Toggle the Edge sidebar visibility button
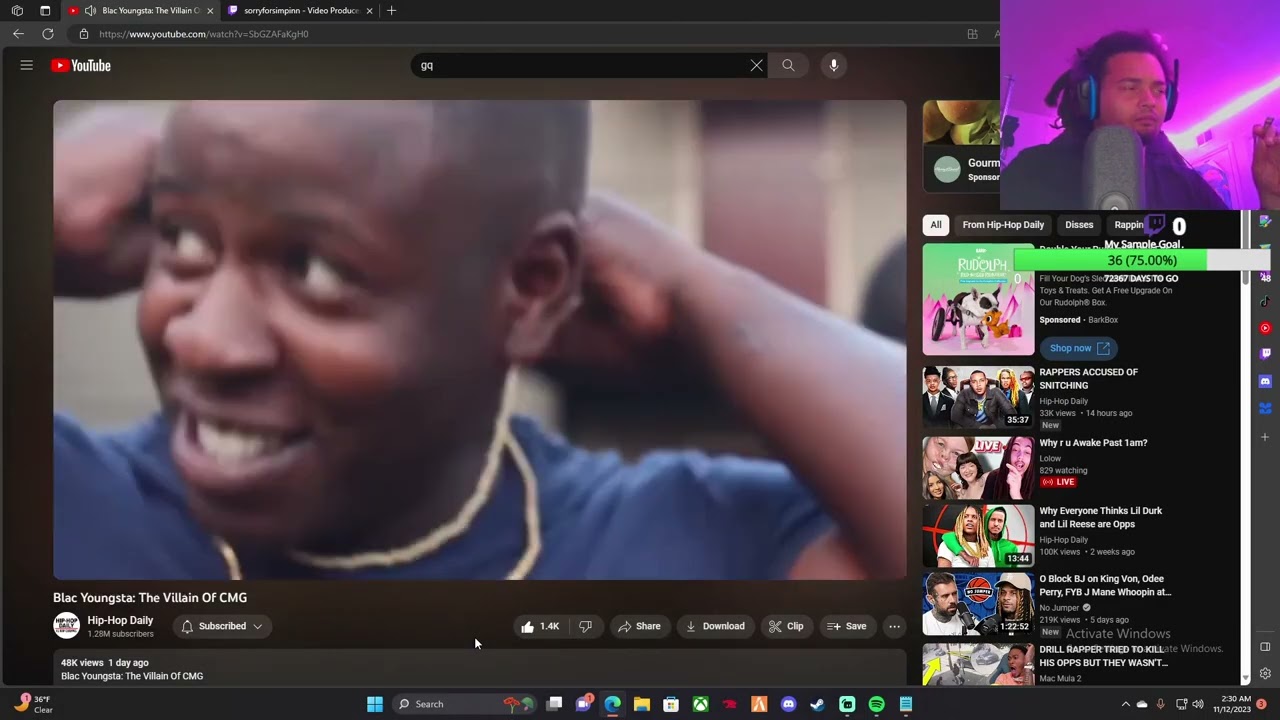Viewport: 1280px width, 720px height. click(1265, 647)
